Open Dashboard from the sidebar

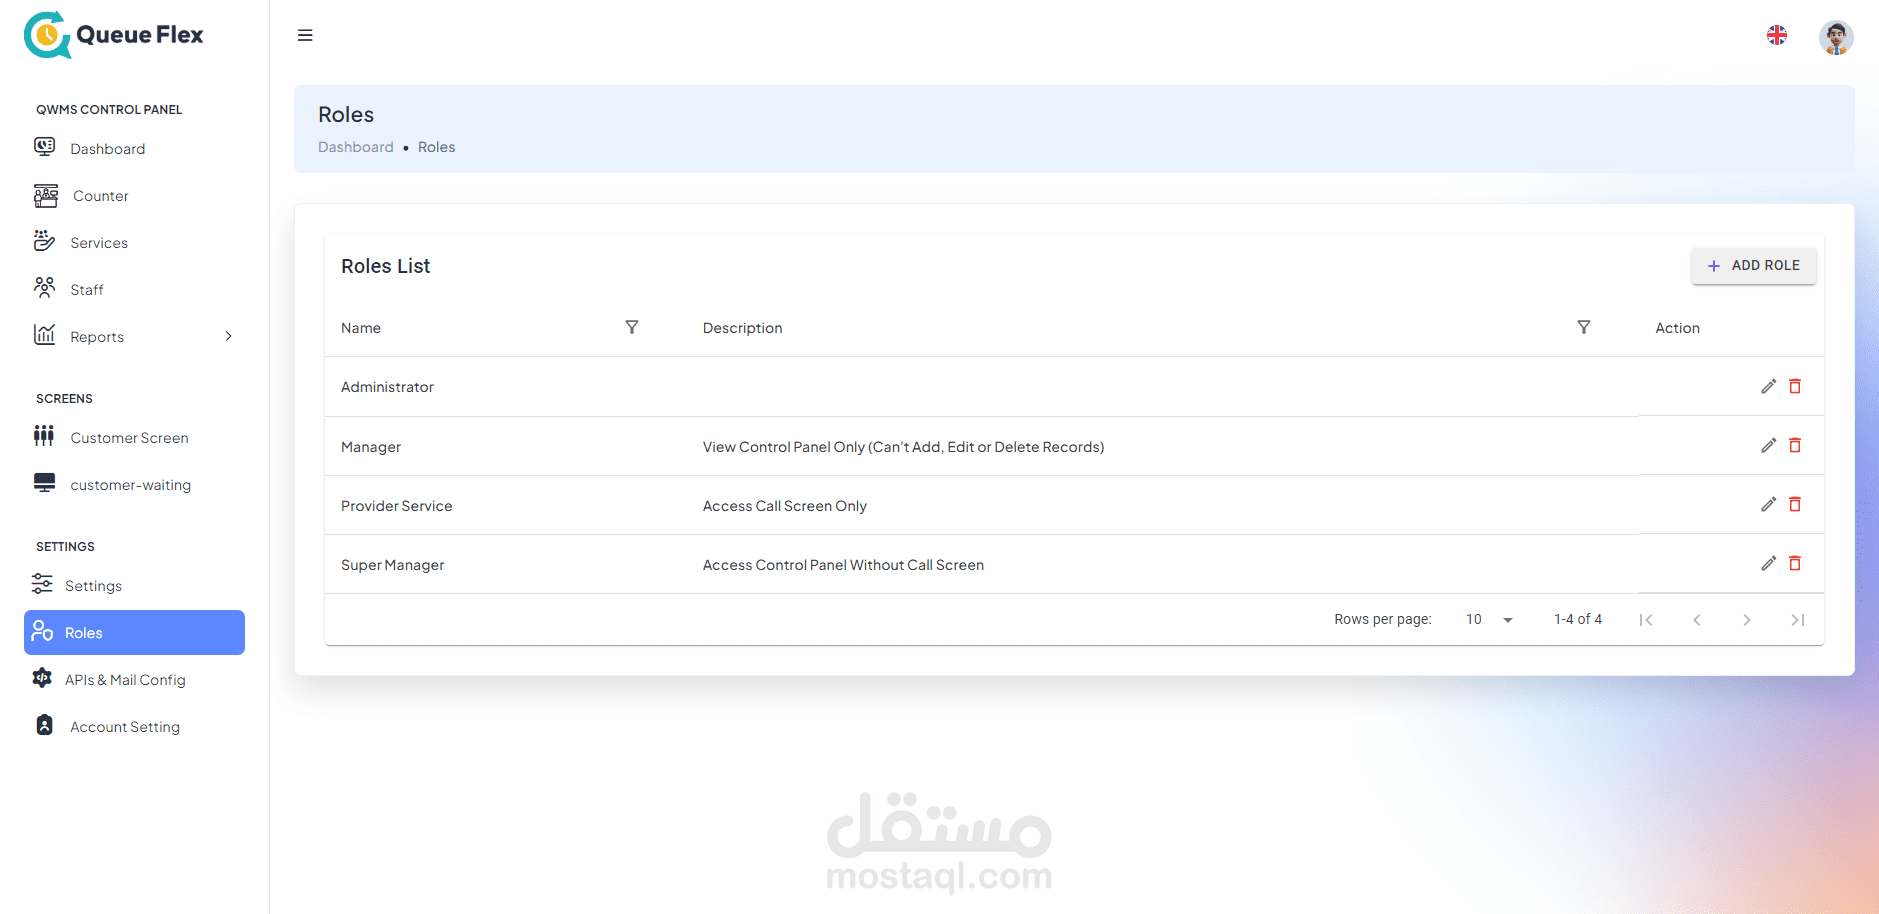point(108,149)
